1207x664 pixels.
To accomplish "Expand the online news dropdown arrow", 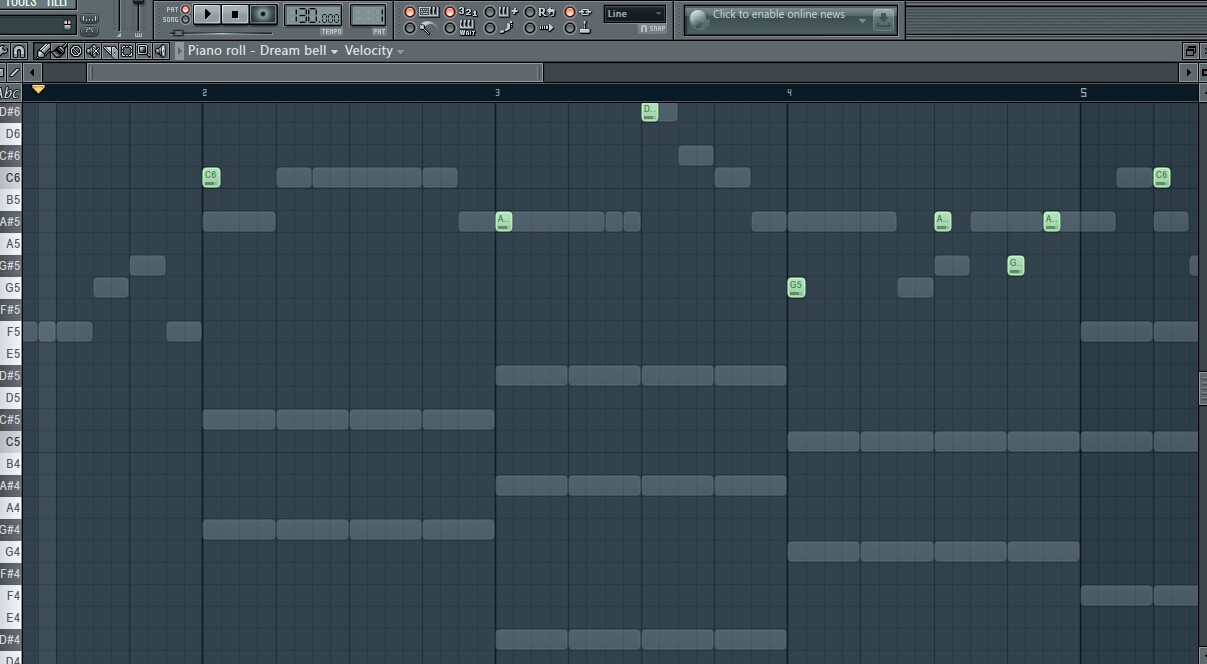I will pos(862,21).
